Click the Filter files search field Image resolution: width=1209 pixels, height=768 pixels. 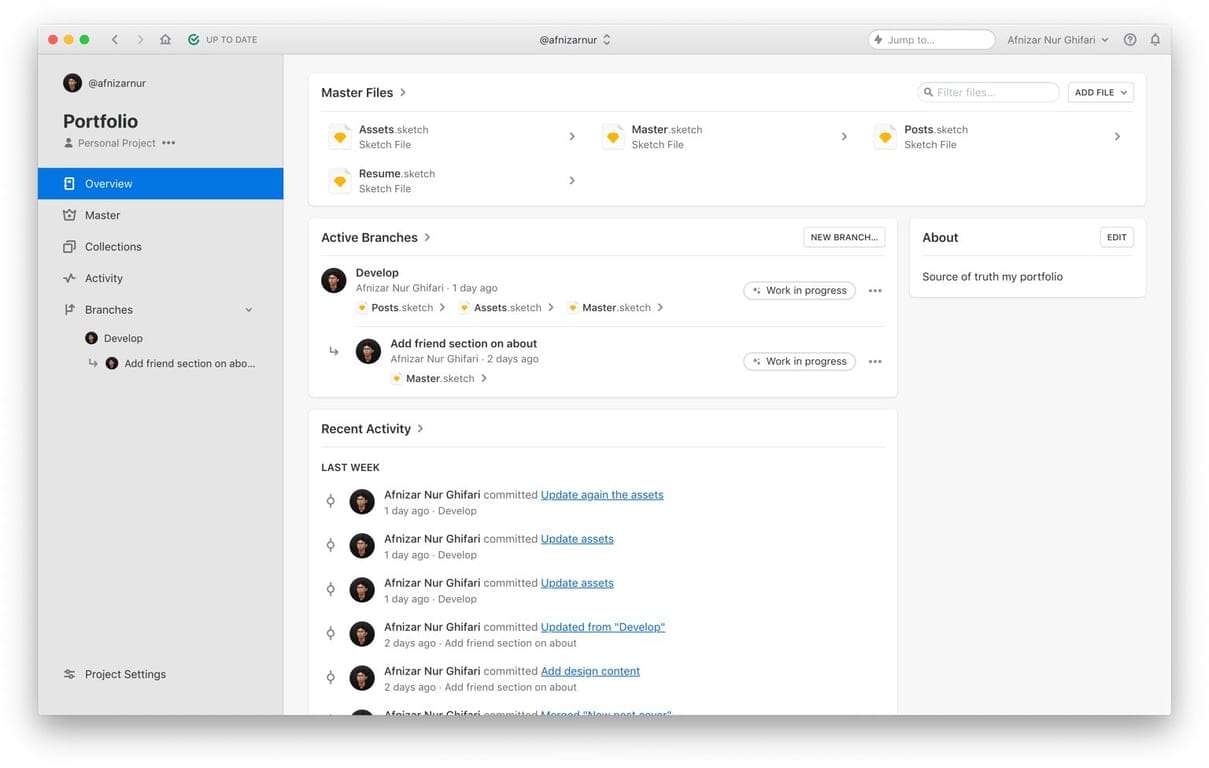pyautogui.click(x=988, y=92)
